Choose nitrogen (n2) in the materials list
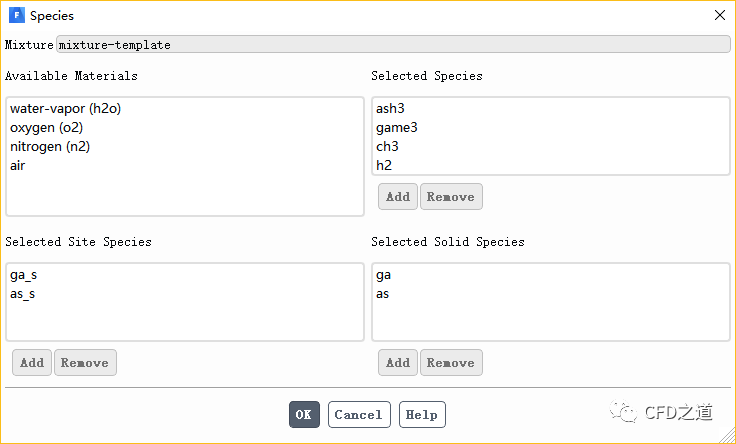The height and width of the screenshot is (444, 736). point(51,147)
